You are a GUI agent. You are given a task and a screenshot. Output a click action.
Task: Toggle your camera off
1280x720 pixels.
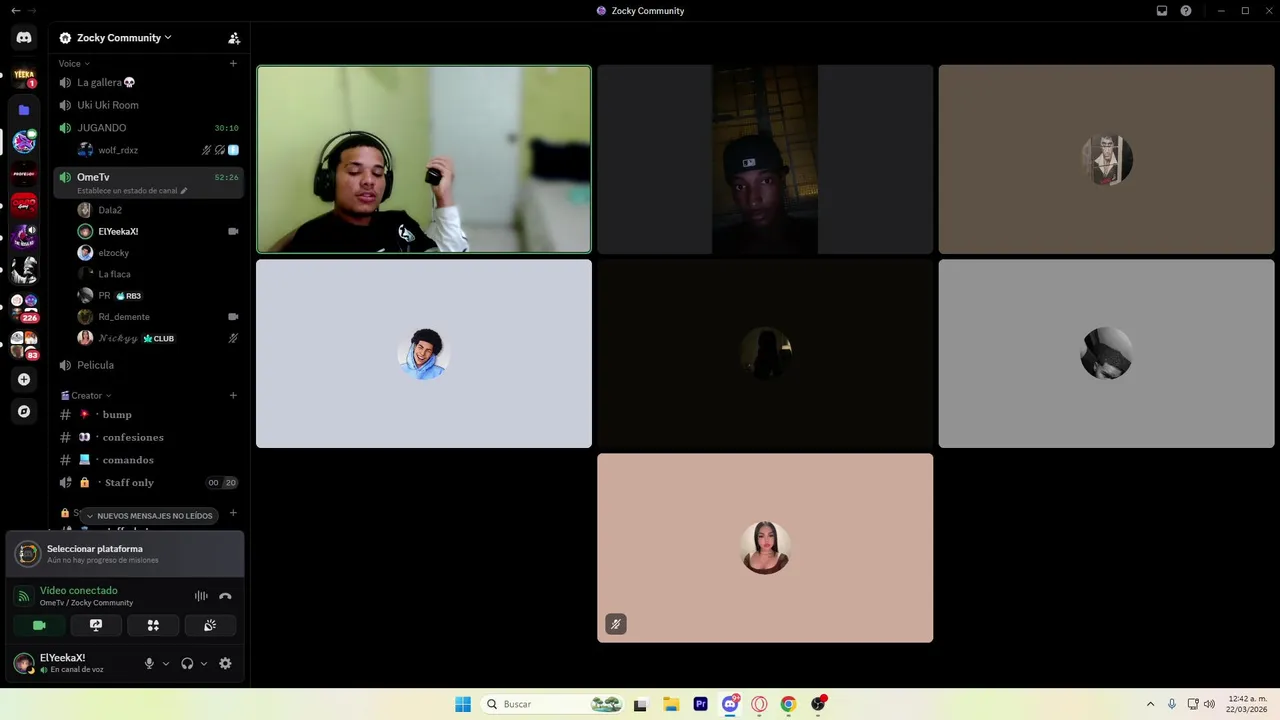click(x=39, y=625)
